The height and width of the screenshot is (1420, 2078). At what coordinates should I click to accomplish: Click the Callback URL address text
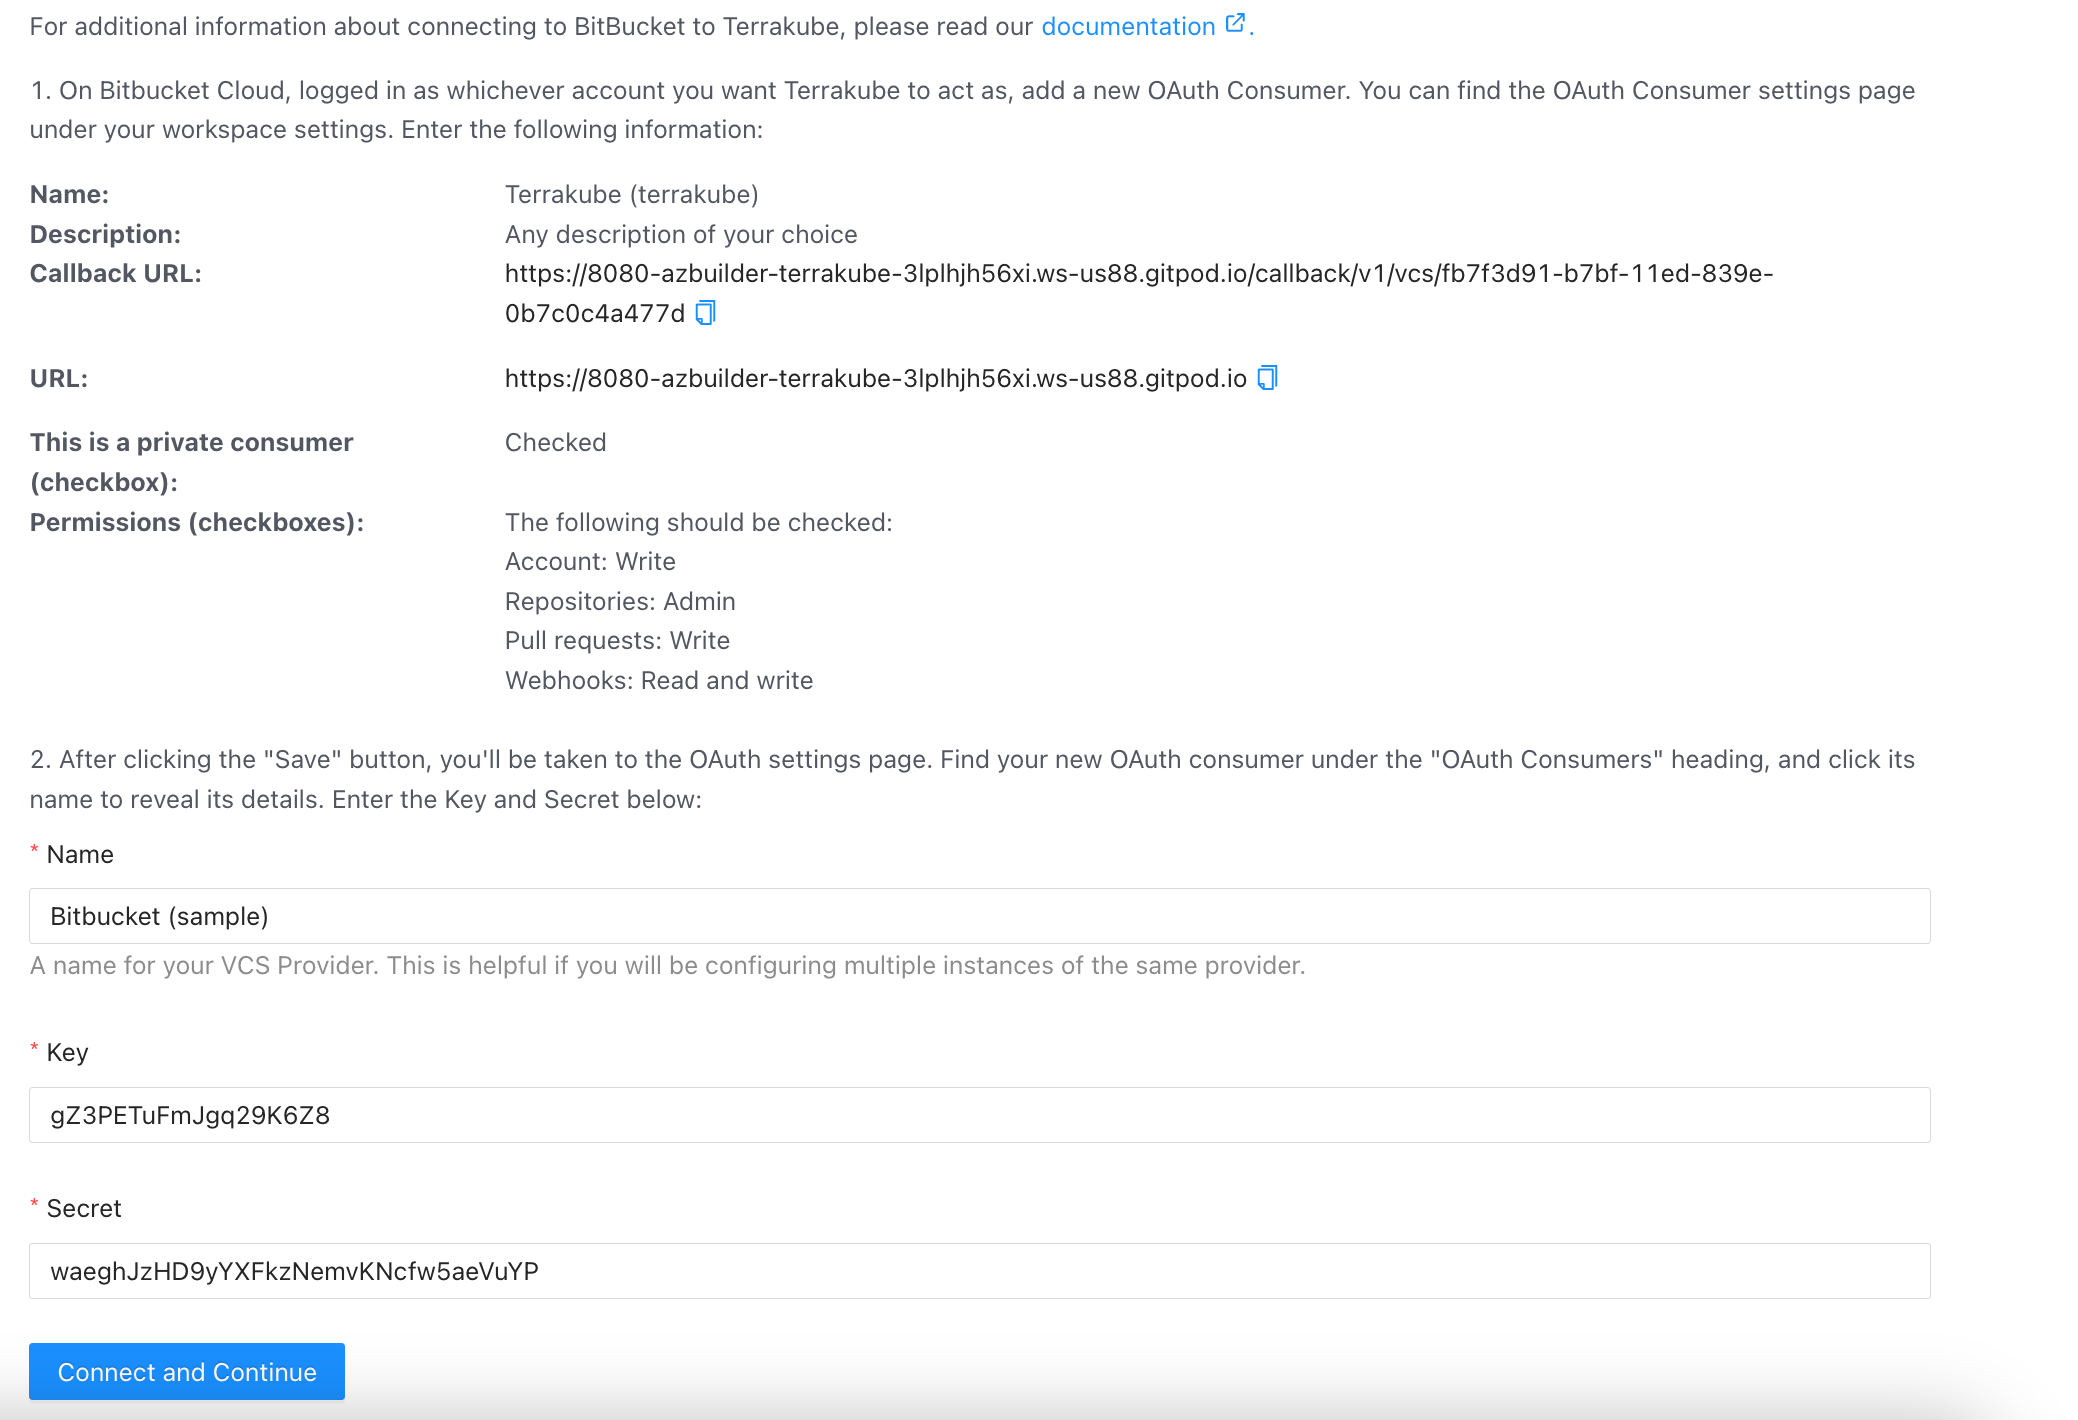(x=1138, y=274)
